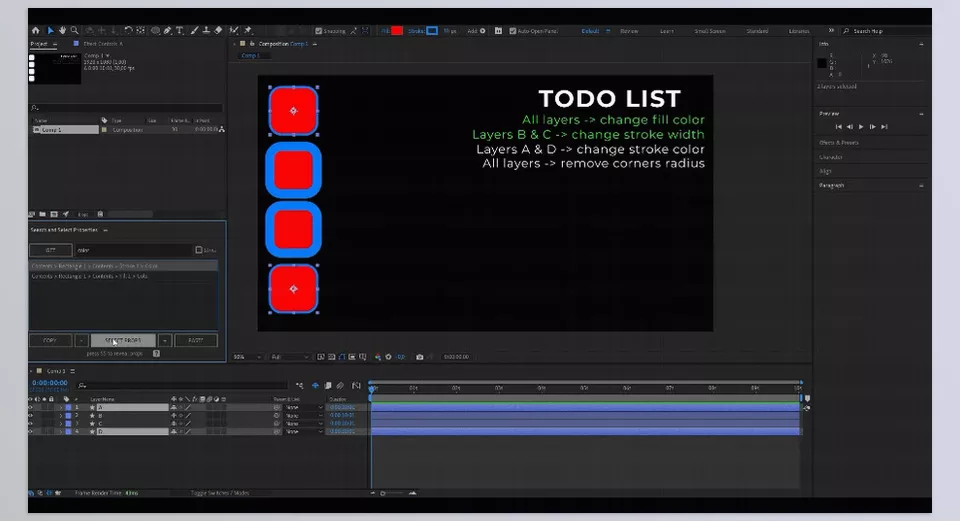Click the COPY button
The image size is (960, 521).
click(x=50, y=340)
